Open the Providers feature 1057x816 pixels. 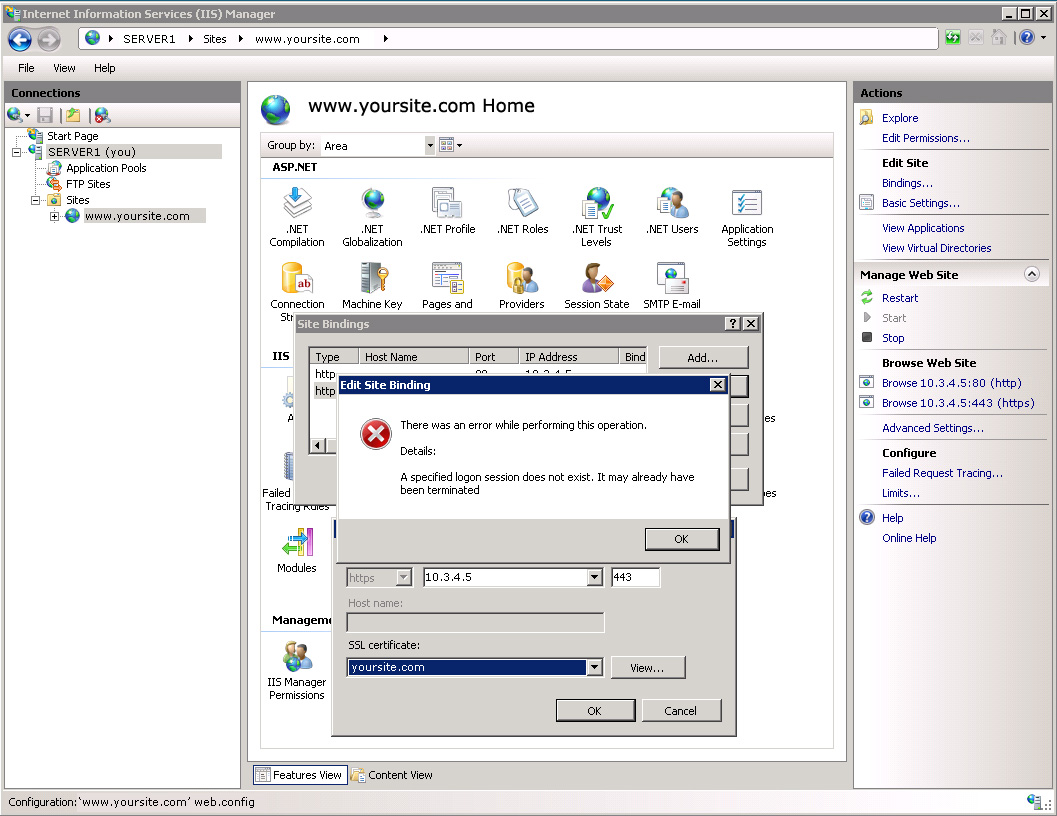pyautogui.click(x=522, y=286)
